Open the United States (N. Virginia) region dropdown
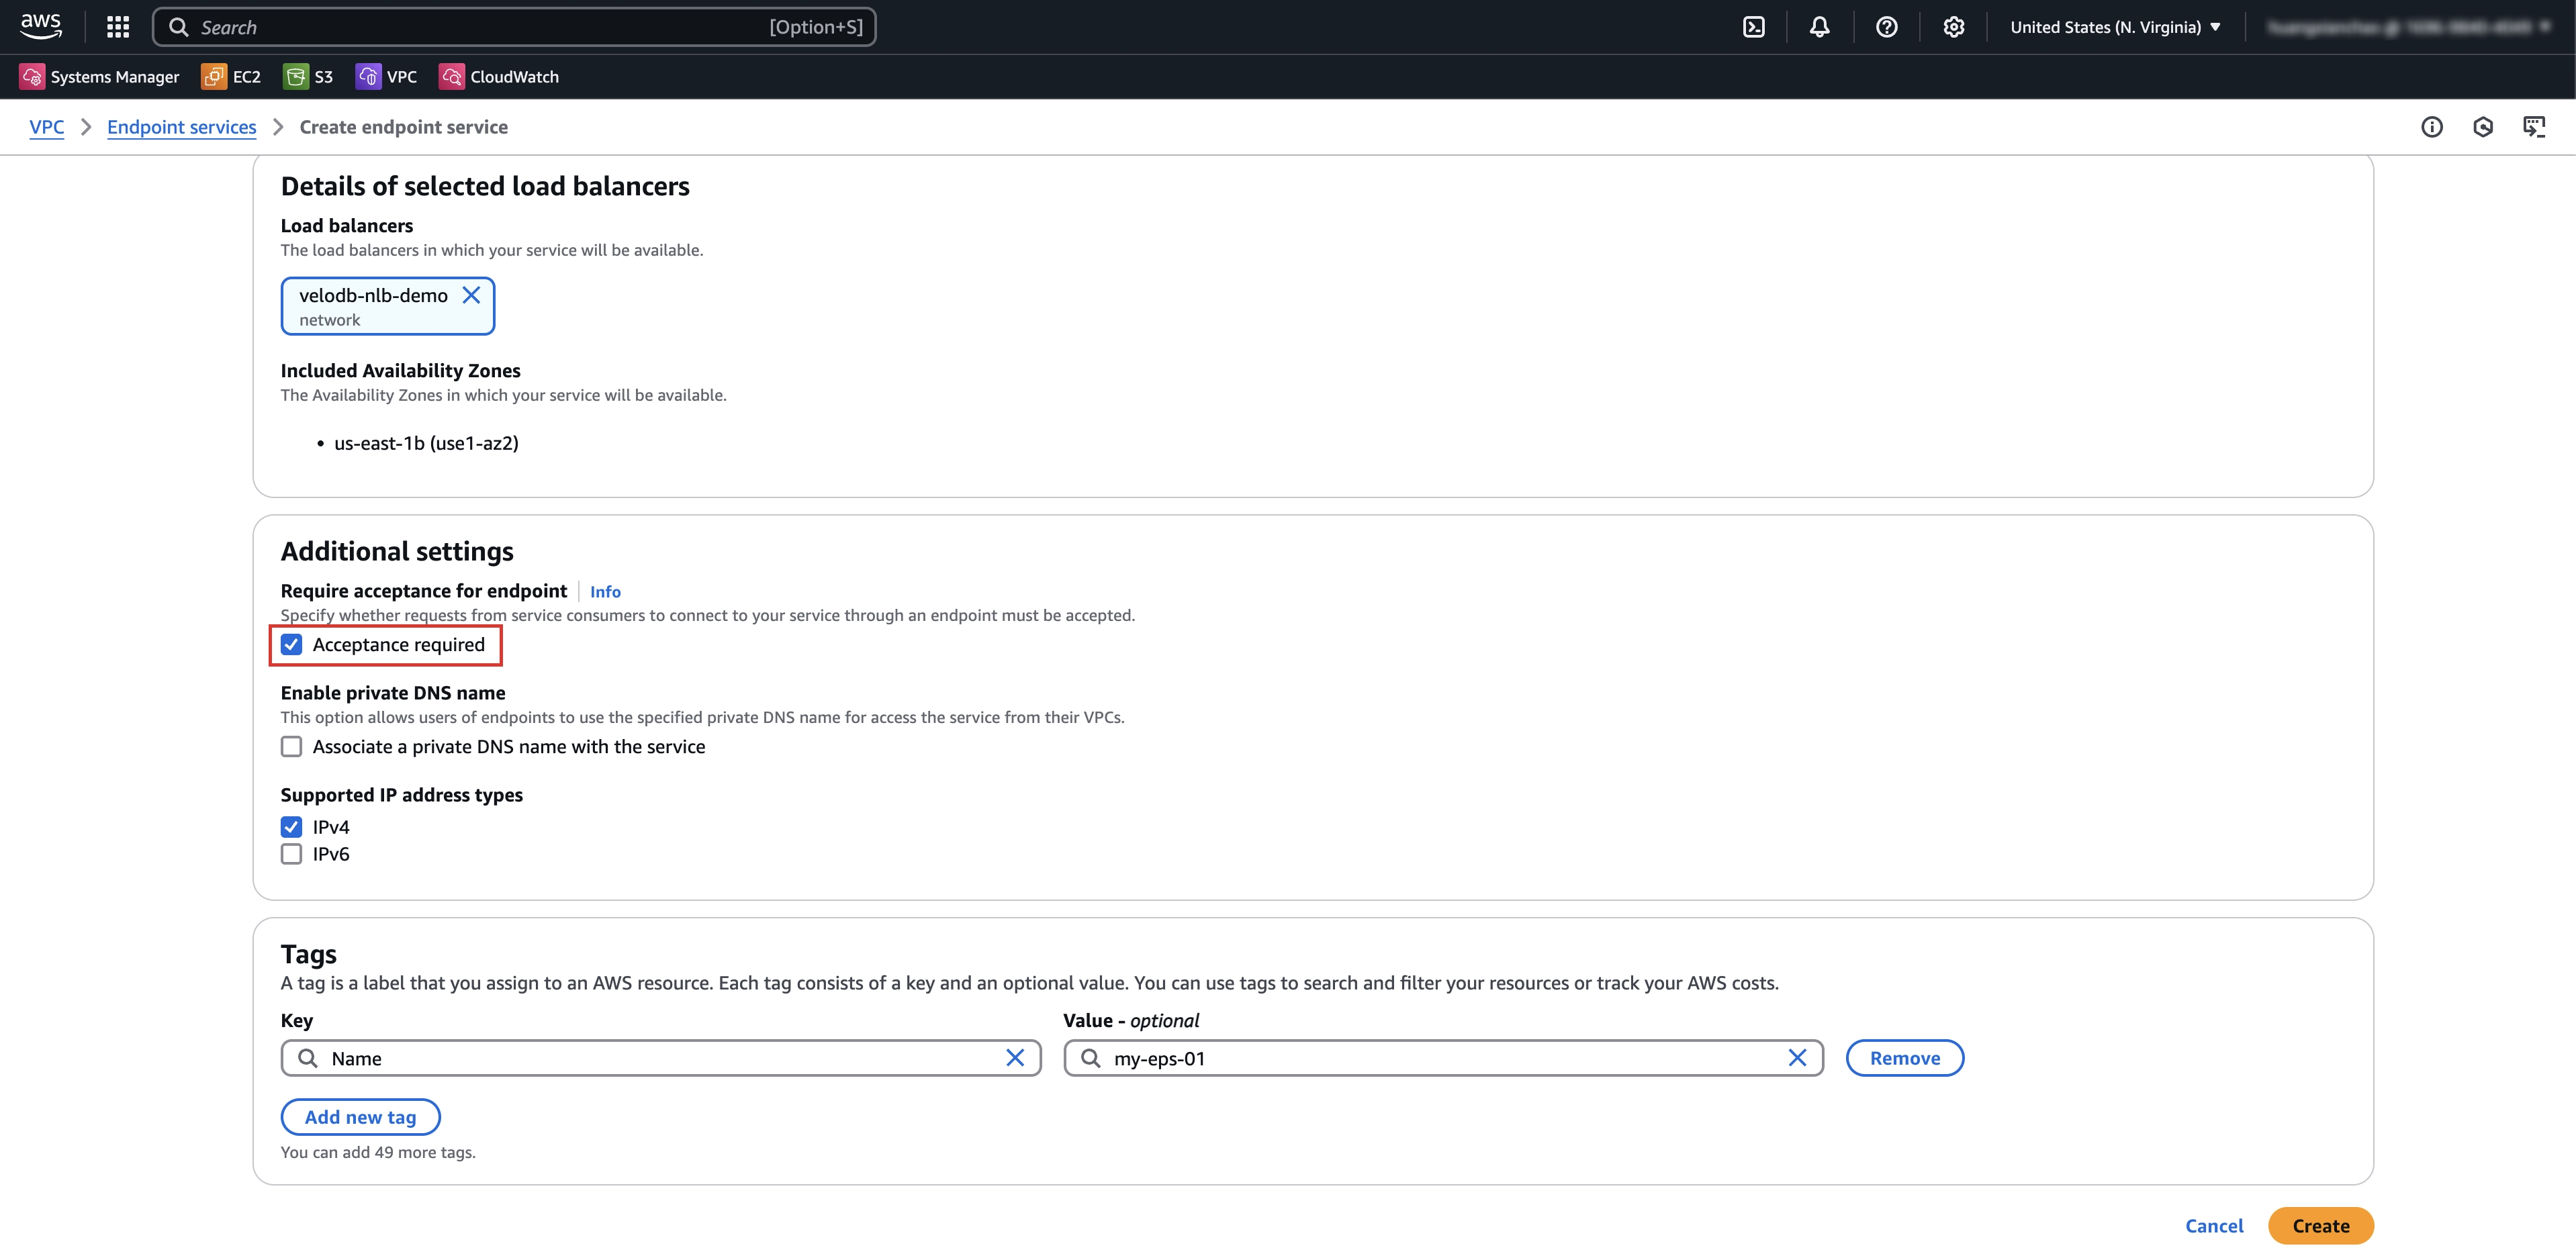Viewport: 2576px width, 1258px height. point(2114,27)
